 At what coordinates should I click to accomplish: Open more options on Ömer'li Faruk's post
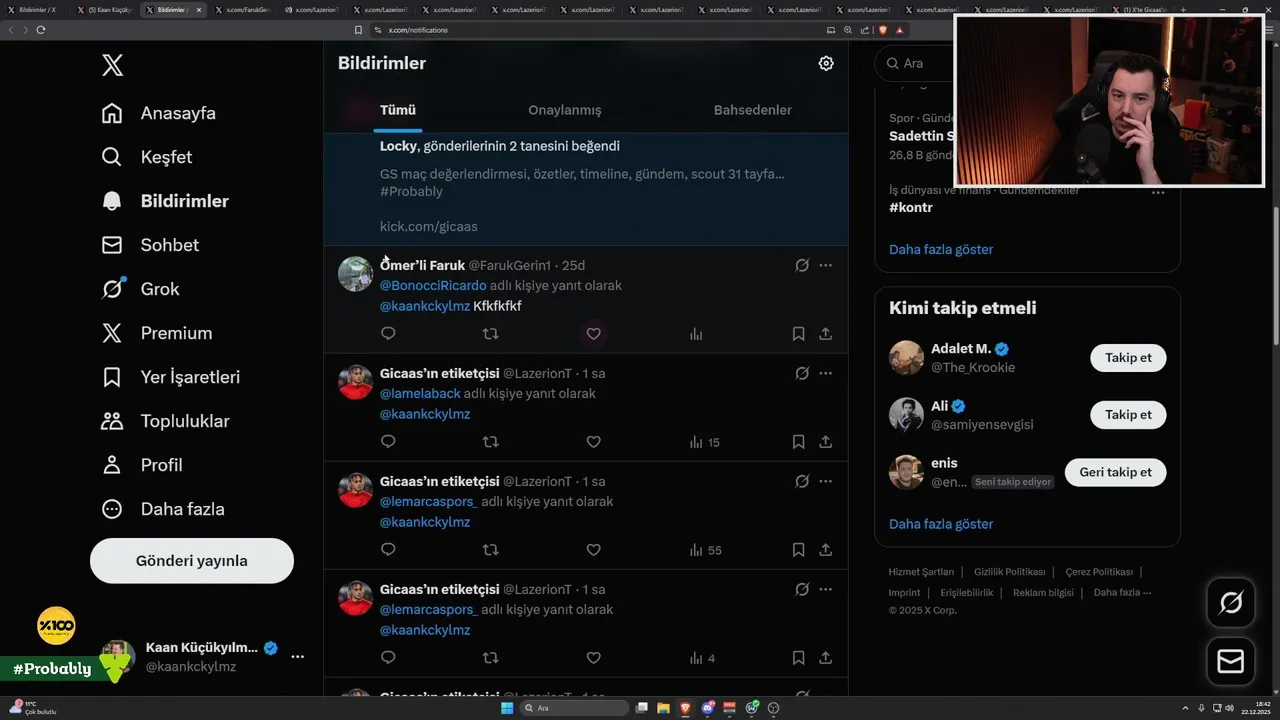click(x=826, y=265)
